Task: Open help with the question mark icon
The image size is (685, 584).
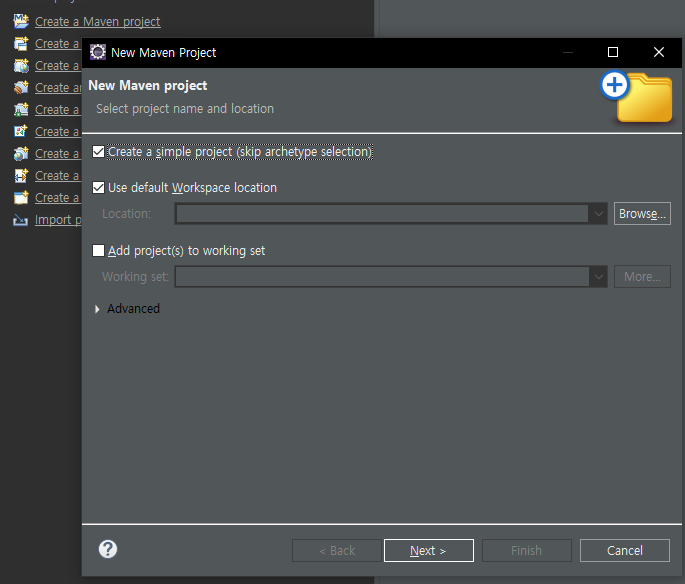Action: (x=108, y=549)
